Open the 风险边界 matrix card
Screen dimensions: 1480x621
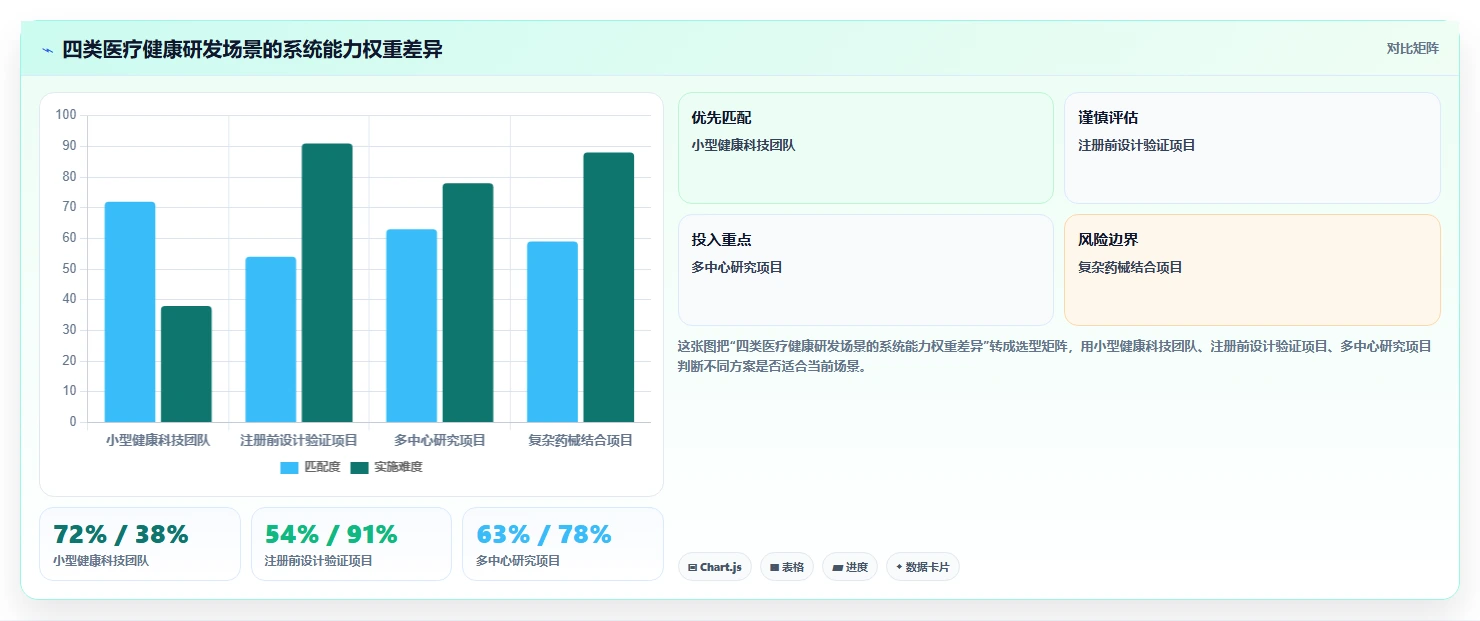pos(1252,270)
